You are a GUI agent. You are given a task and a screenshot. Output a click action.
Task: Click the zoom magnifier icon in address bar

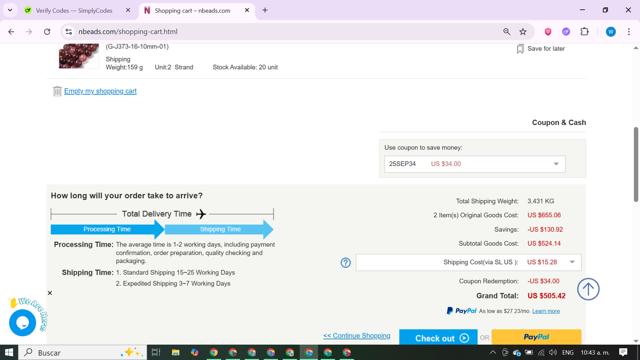tap(507, 31)
